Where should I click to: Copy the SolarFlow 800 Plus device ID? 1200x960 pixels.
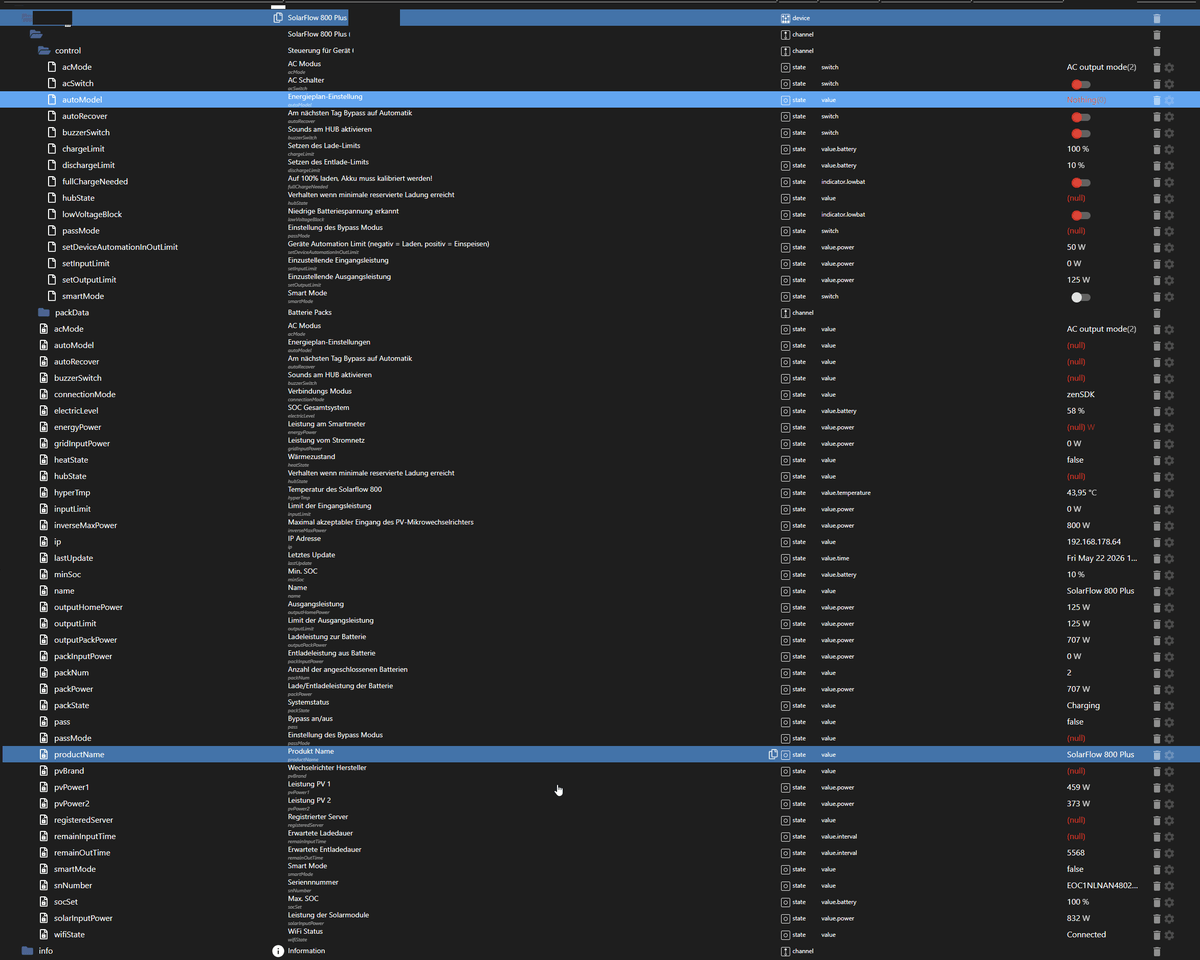click(x=278, y=18)
